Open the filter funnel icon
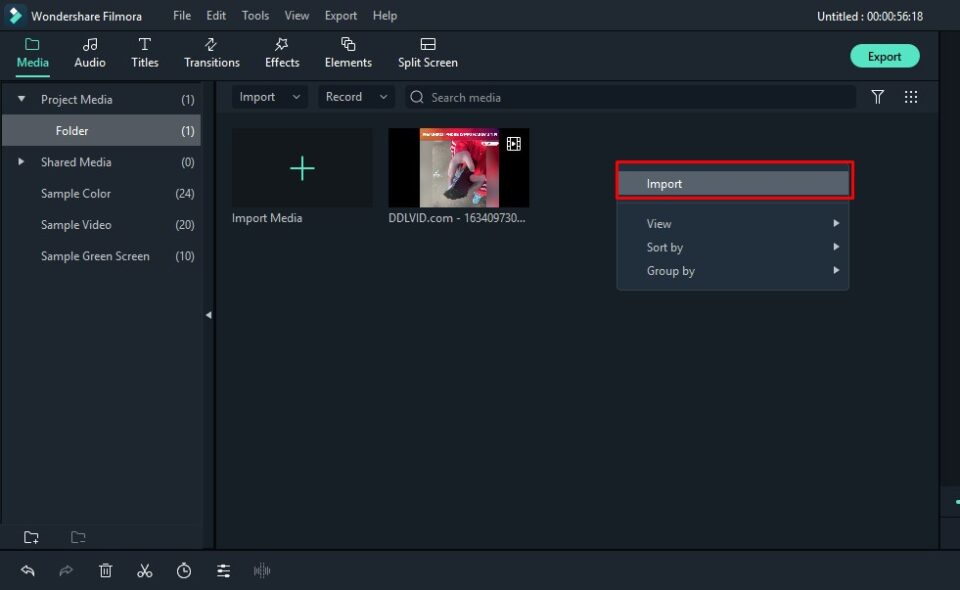Viewport: 960px width, 590px height. 877,97
